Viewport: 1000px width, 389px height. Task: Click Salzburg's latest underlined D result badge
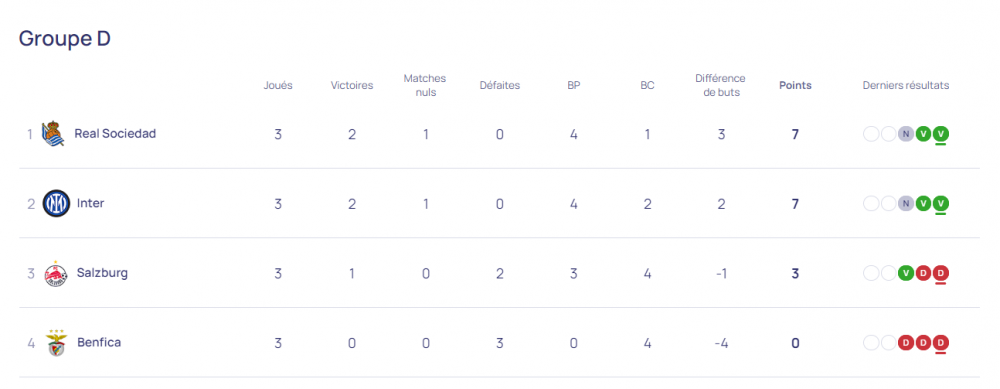click(x=941, y=274)
